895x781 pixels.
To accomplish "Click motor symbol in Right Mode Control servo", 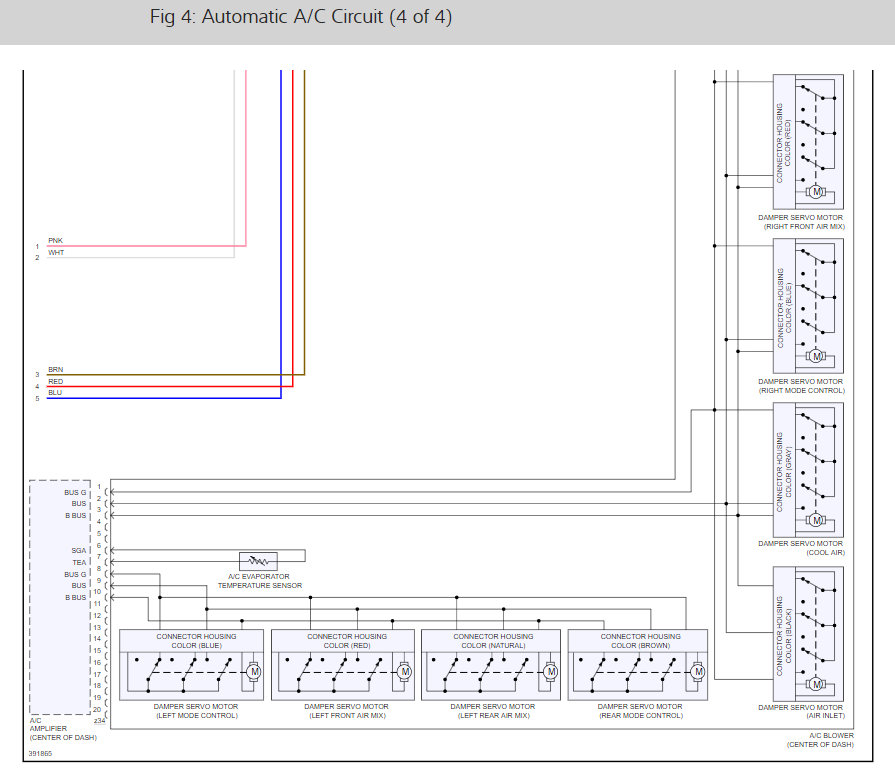I will coord(816,356).
